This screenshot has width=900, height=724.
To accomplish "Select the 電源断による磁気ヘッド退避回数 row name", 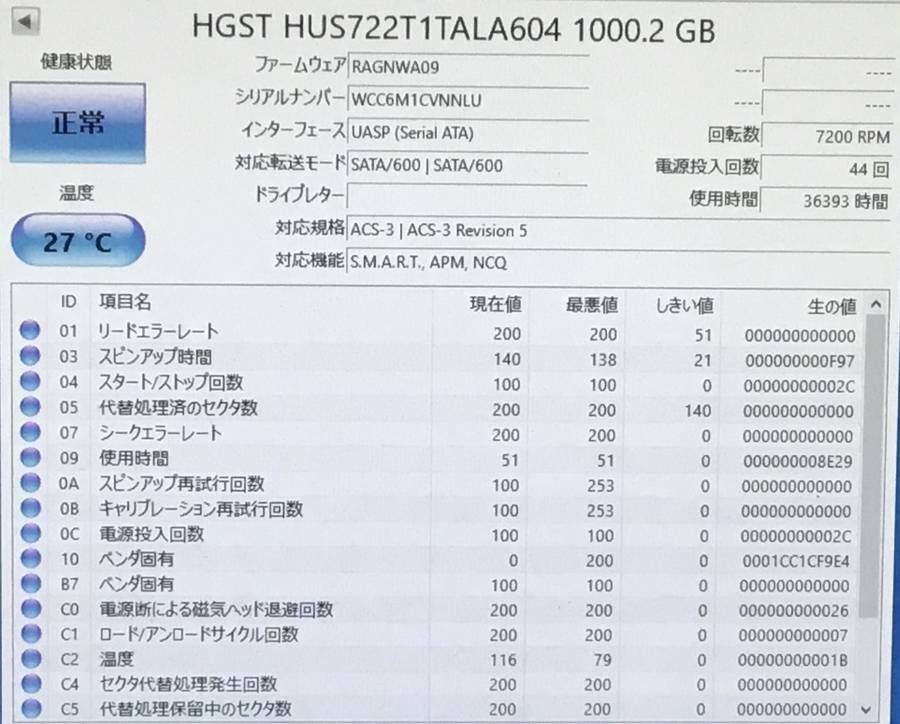I will pyautogui.click(x=216, y=609).
